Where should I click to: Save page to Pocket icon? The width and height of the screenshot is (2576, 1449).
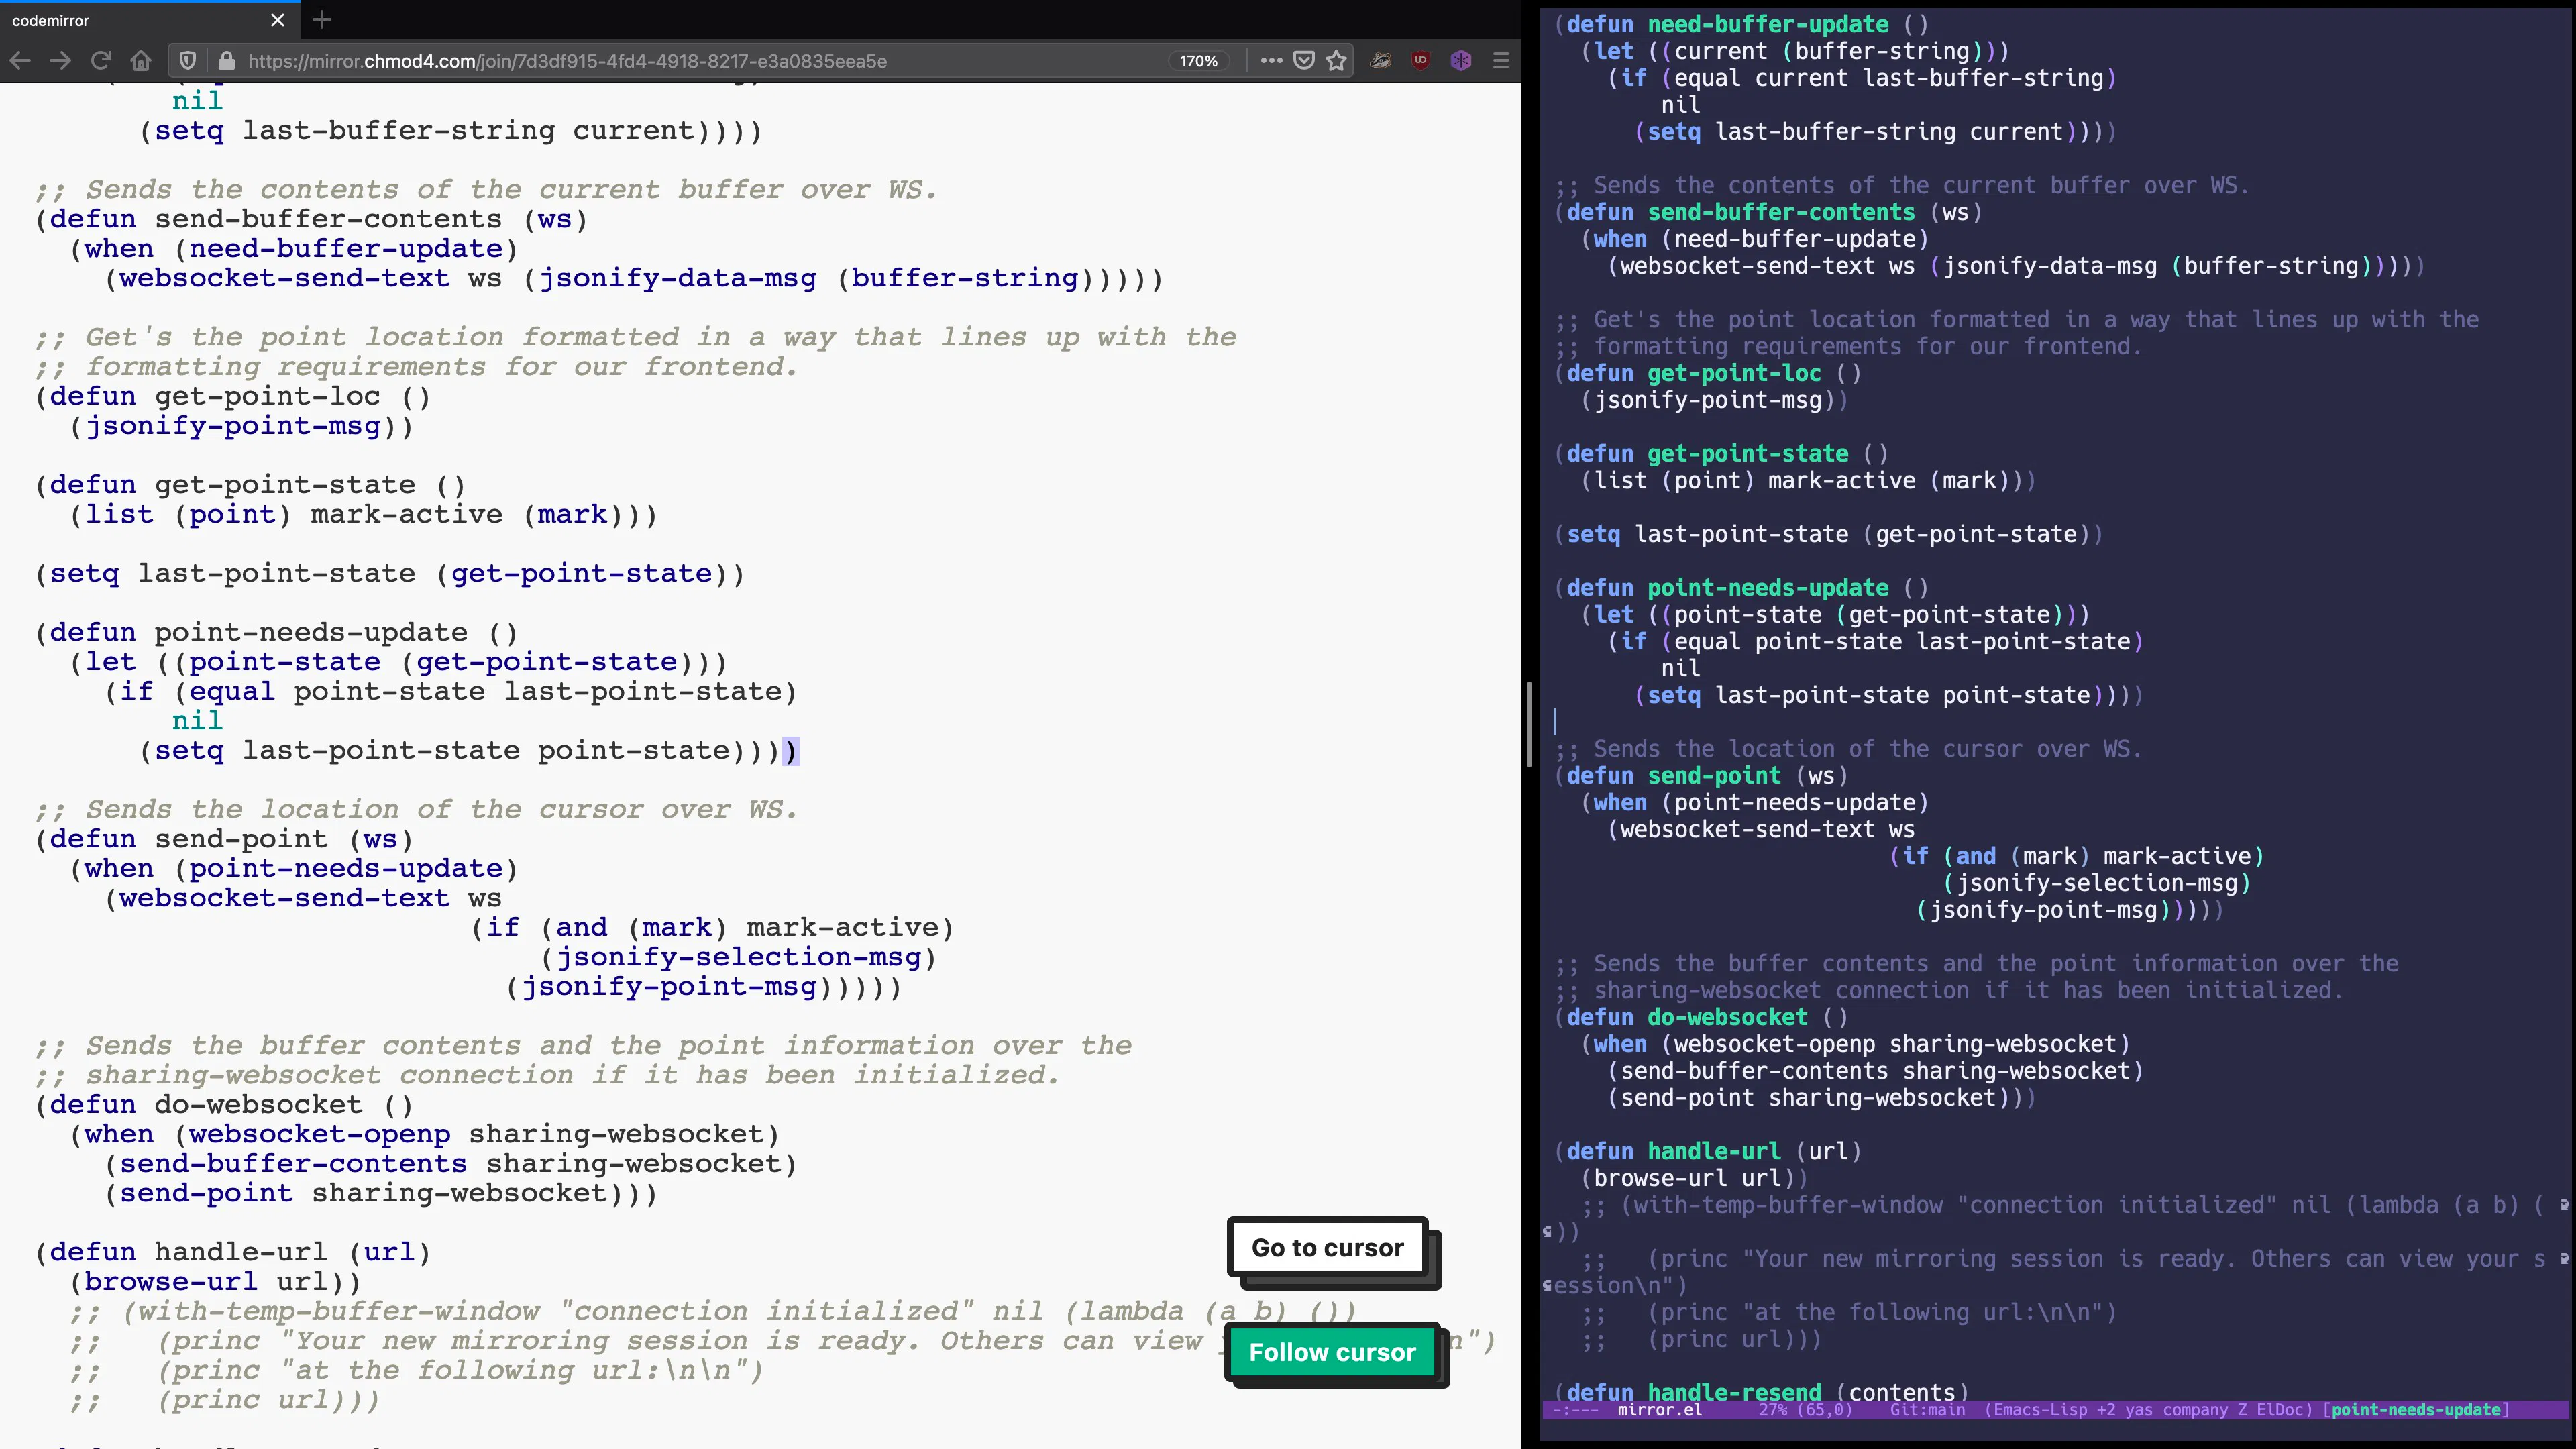click(x=1304, y=61)
